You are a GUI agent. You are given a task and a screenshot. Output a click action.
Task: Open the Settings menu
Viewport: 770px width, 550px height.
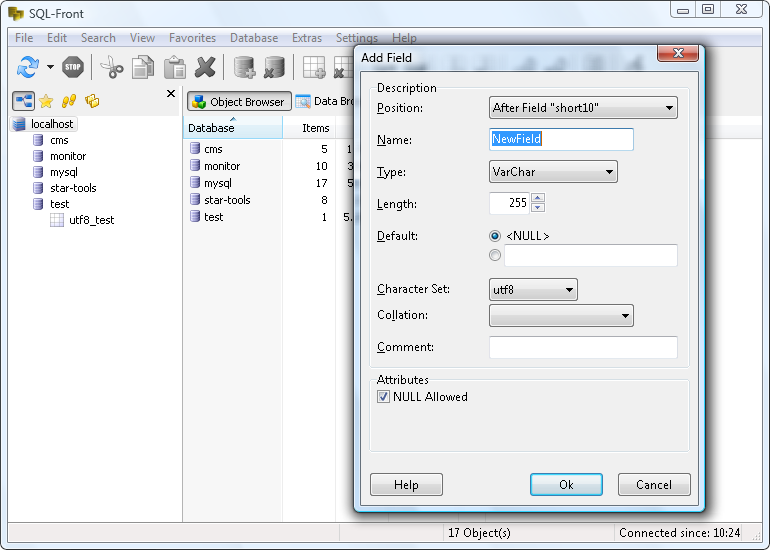(357, 38)
